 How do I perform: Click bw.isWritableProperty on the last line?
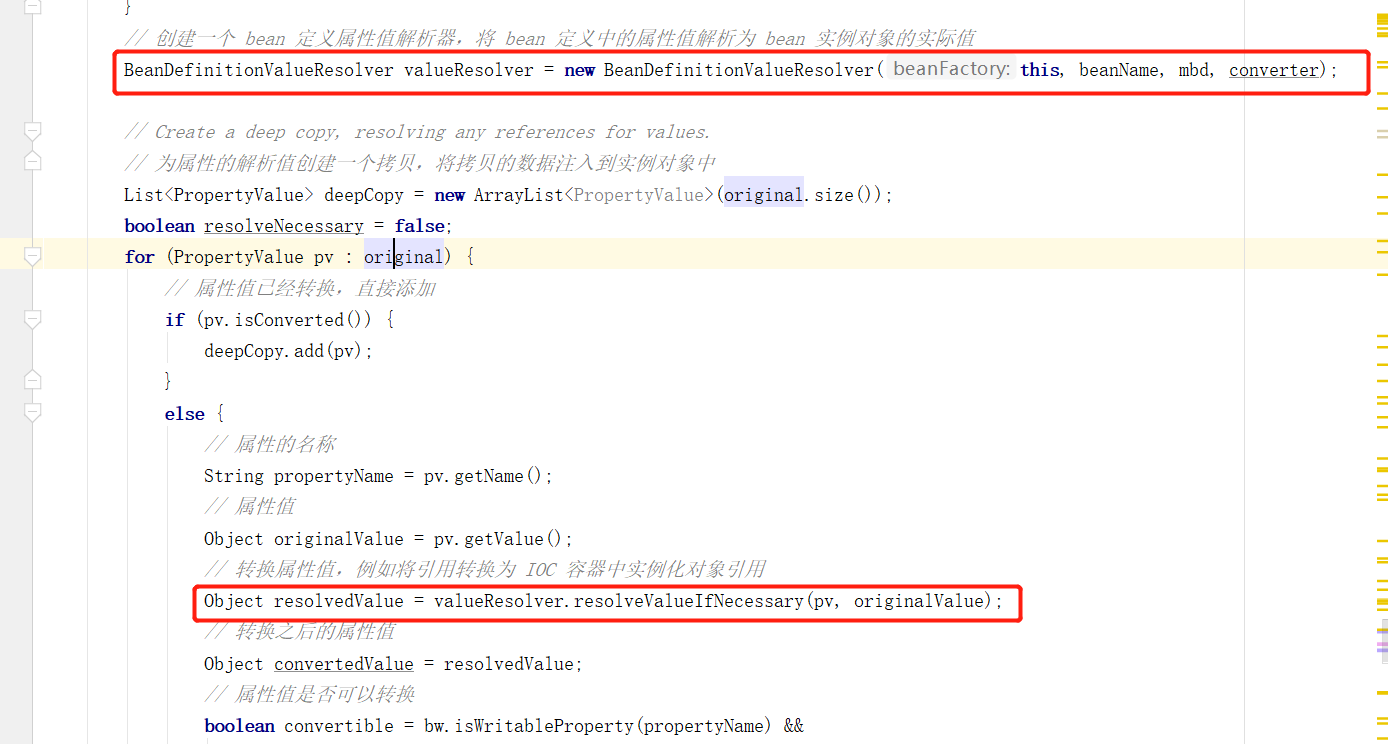(x=528, y=726)
